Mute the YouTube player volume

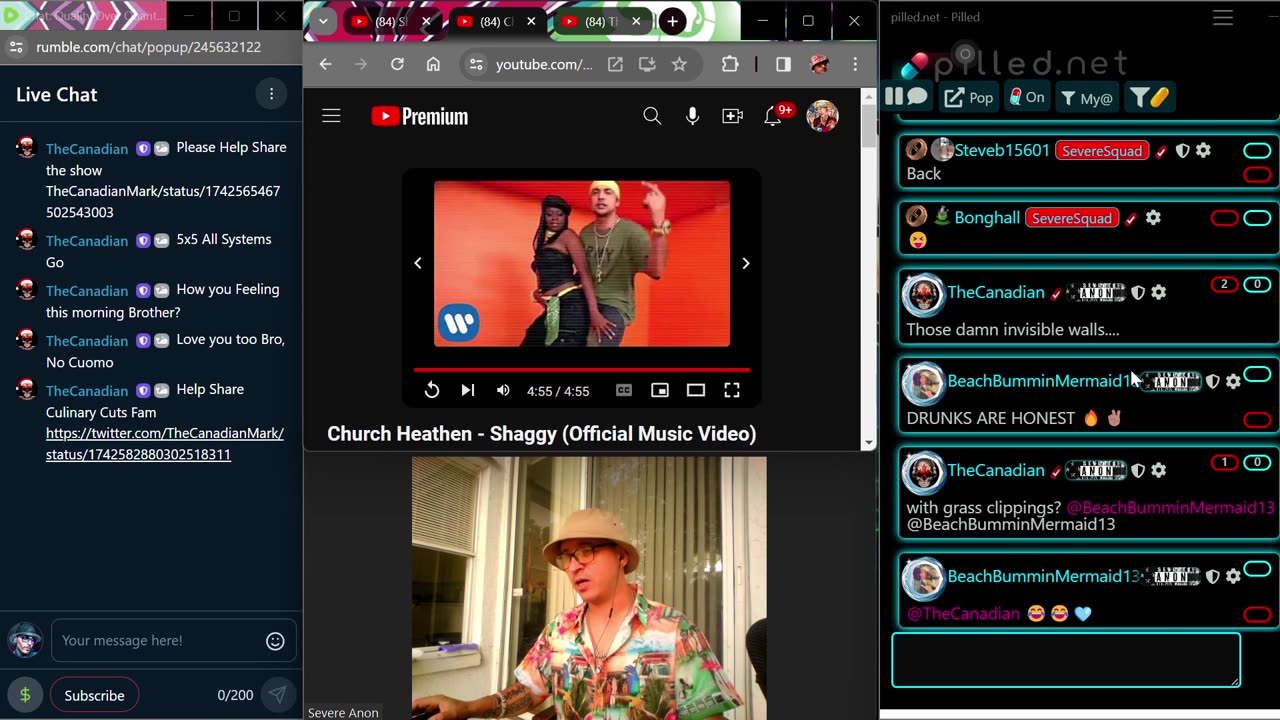(503, 390)
